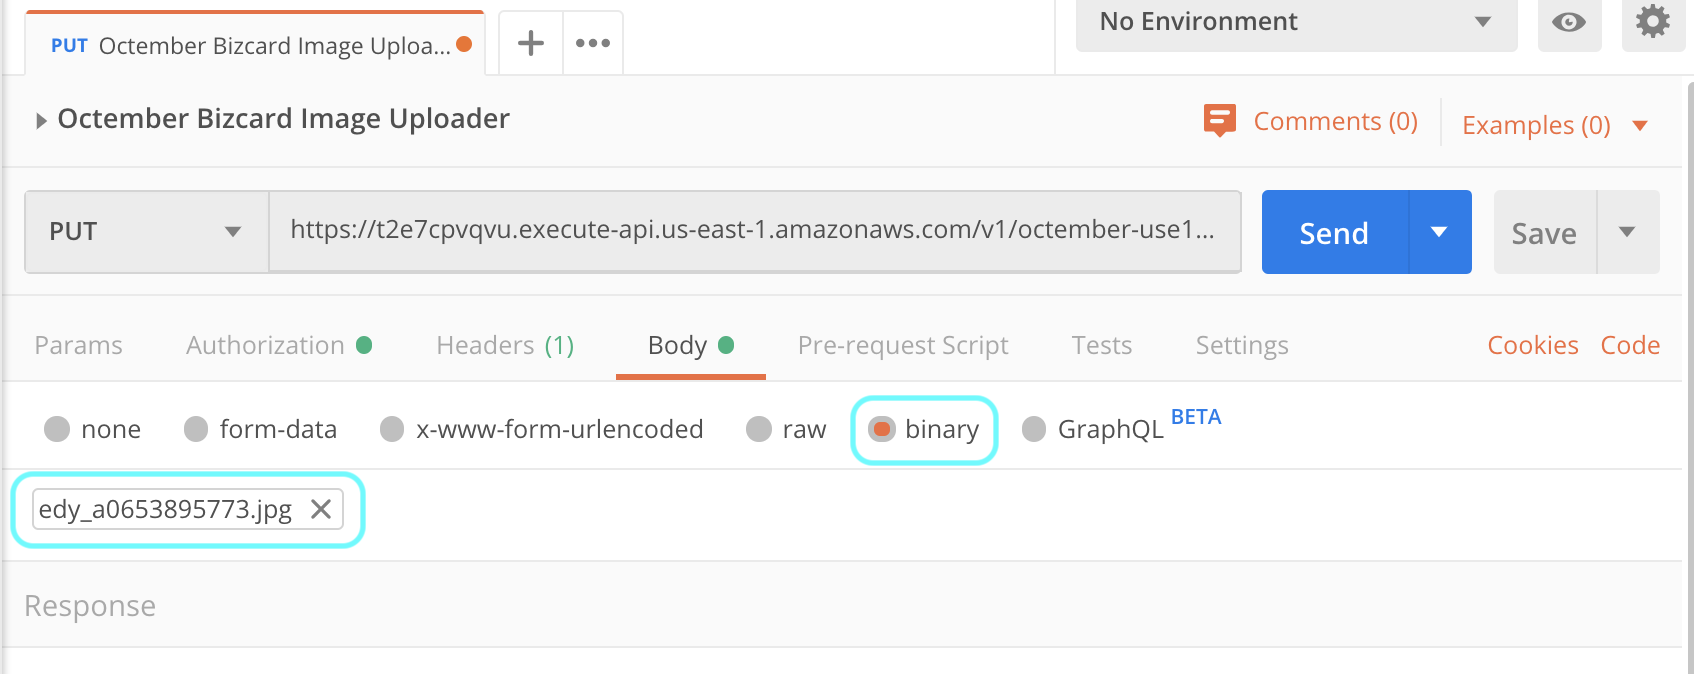1694x674 pixels.
Task: Click the Send button
Action: point(1334,233)
